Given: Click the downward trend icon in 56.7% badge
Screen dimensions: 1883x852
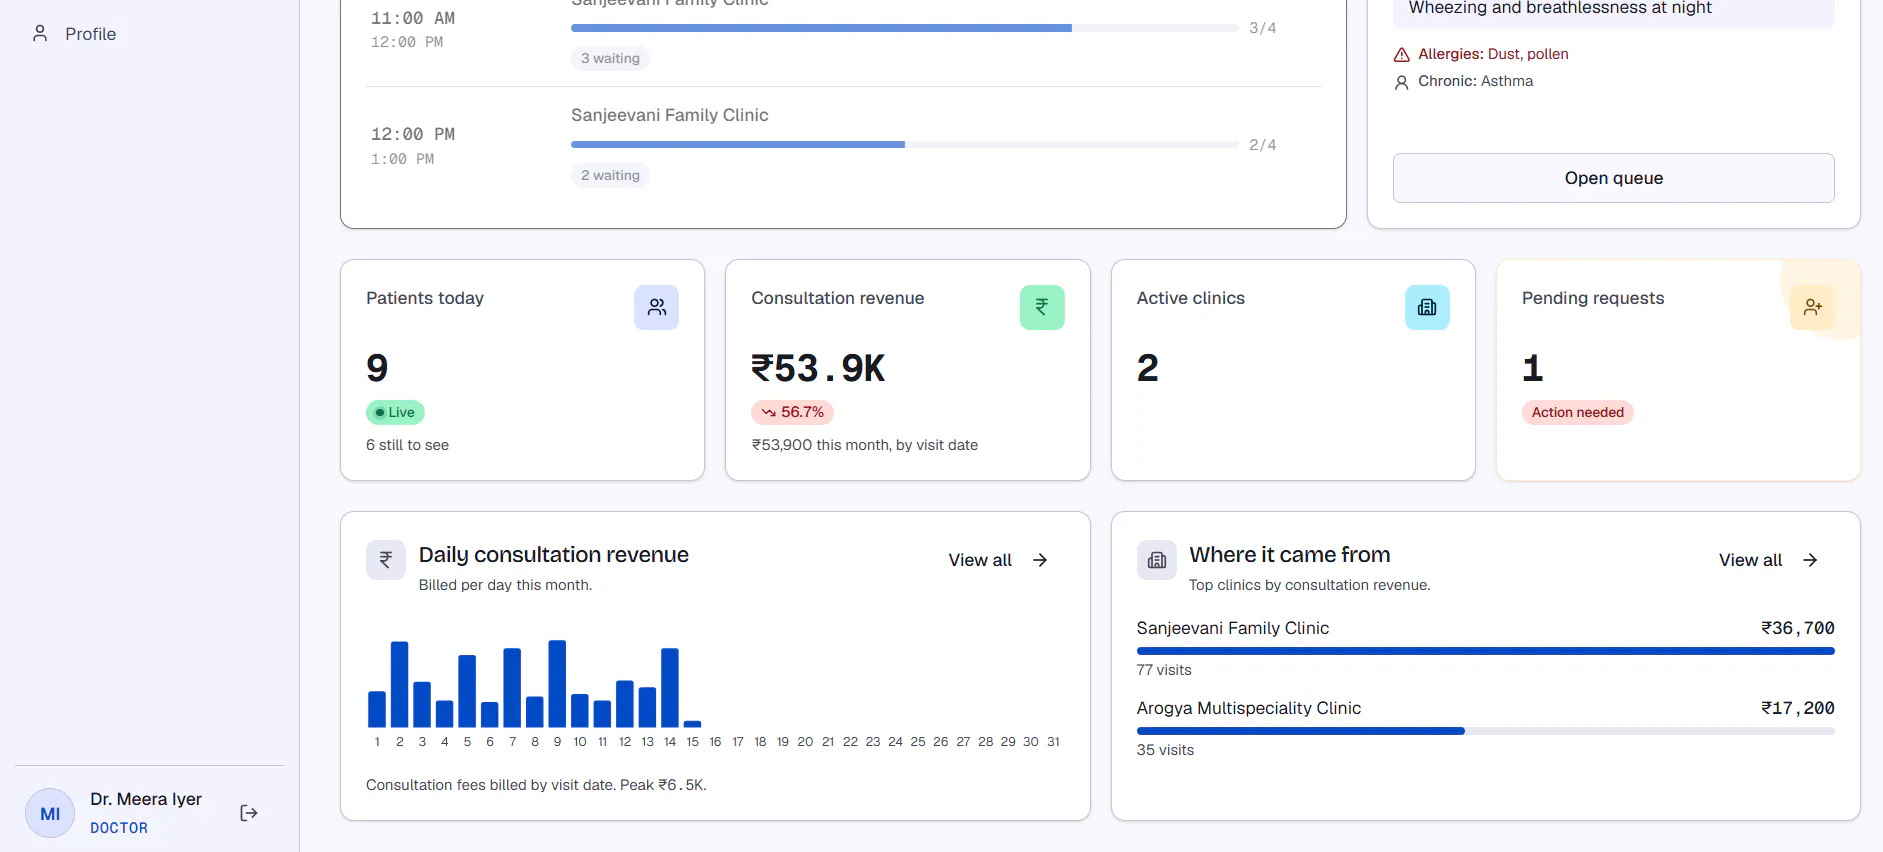Looking at the screenshot, I should tap(768, 412).
